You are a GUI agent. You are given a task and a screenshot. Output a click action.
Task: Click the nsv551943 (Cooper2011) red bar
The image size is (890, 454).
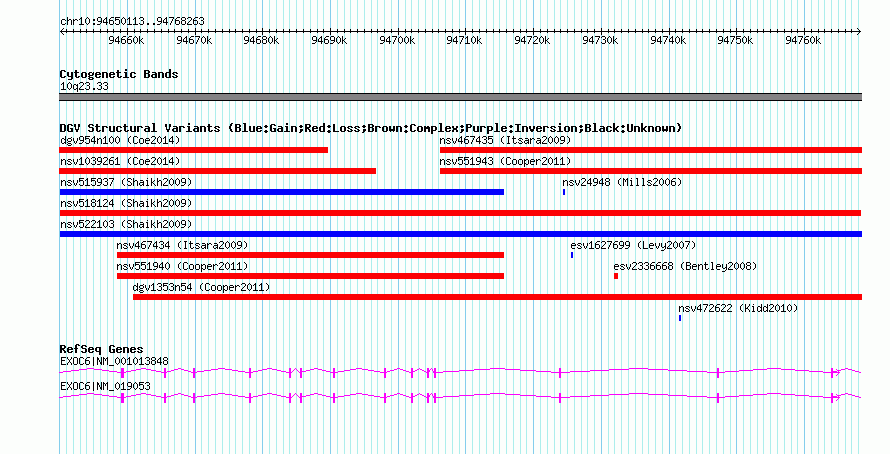[651, 171]
